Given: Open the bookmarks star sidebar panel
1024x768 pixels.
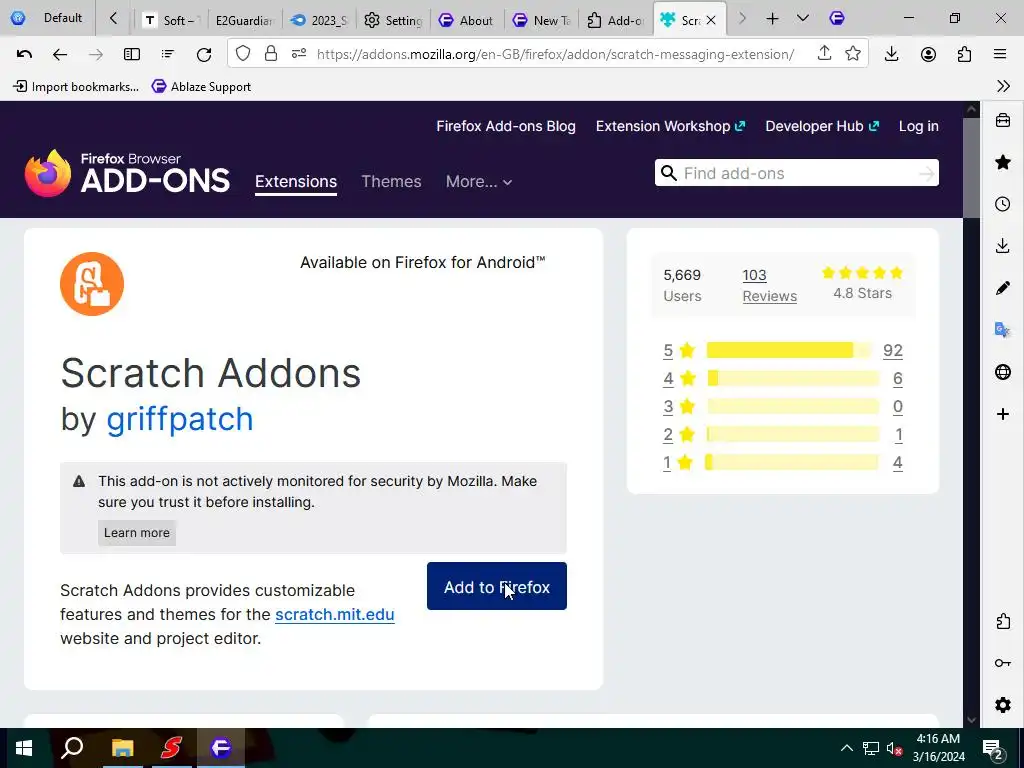Looking at the screenshot, I should [x=1003, y=162].
